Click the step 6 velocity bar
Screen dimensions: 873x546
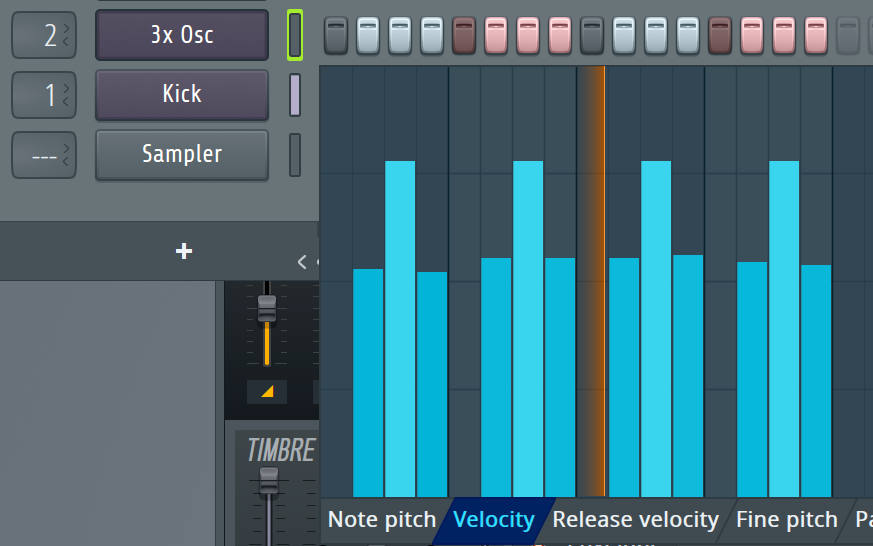pos(496,377)
